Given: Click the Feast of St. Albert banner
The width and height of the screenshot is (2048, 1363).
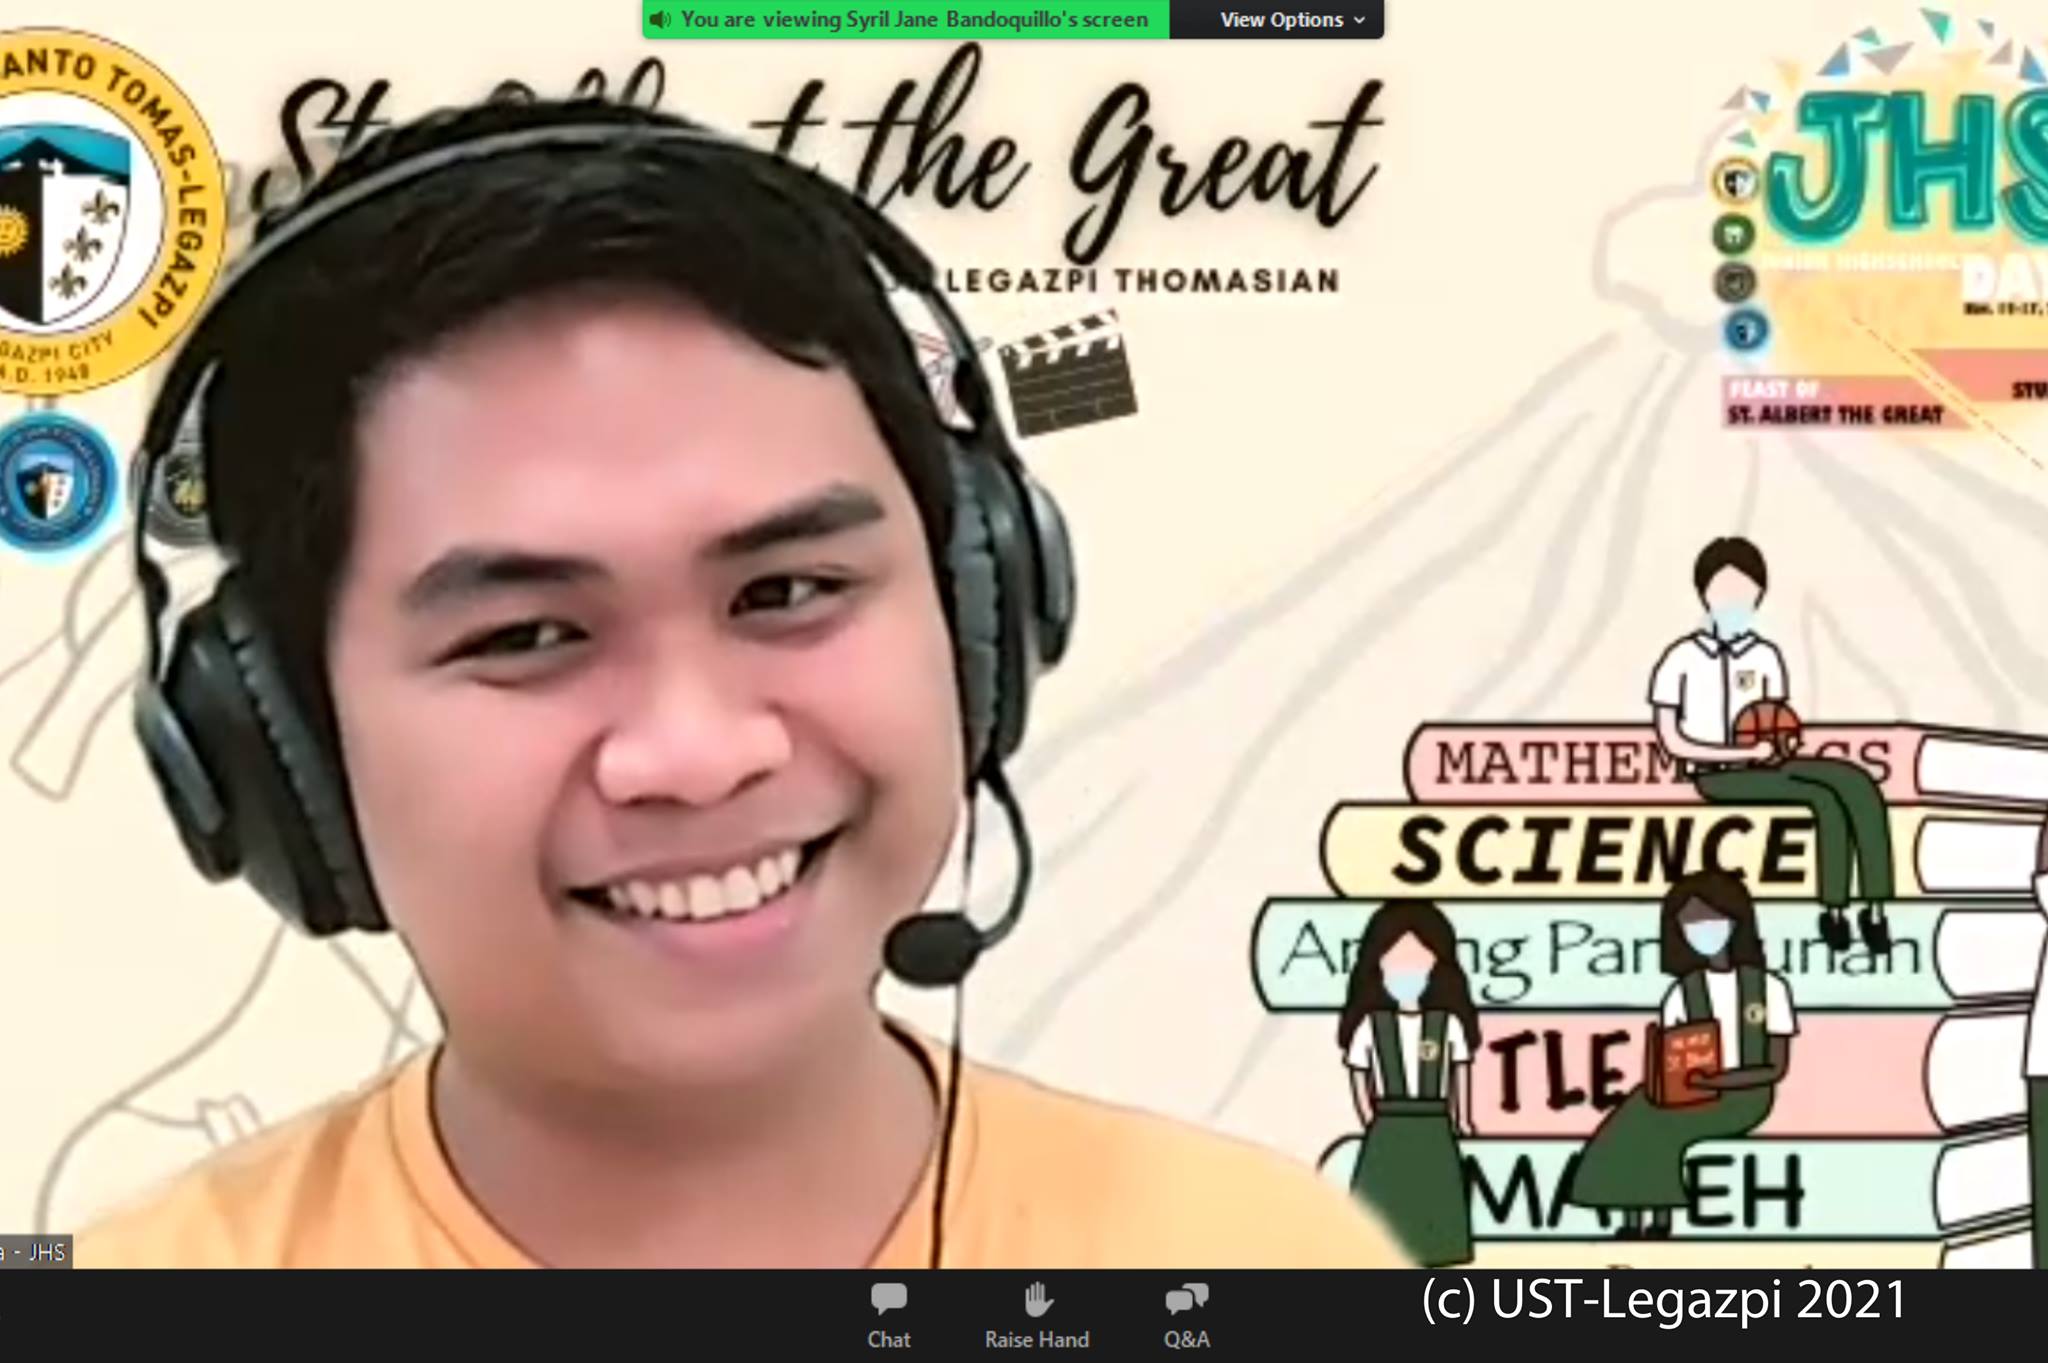Looking at the screenshot, I should point(1835,403).
